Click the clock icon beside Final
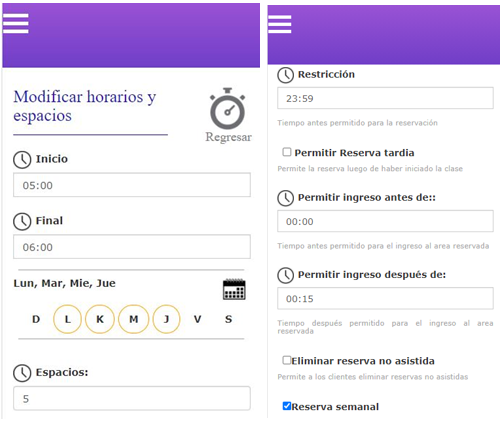Screen dimensions: 500x431 (x=22, y=221)
